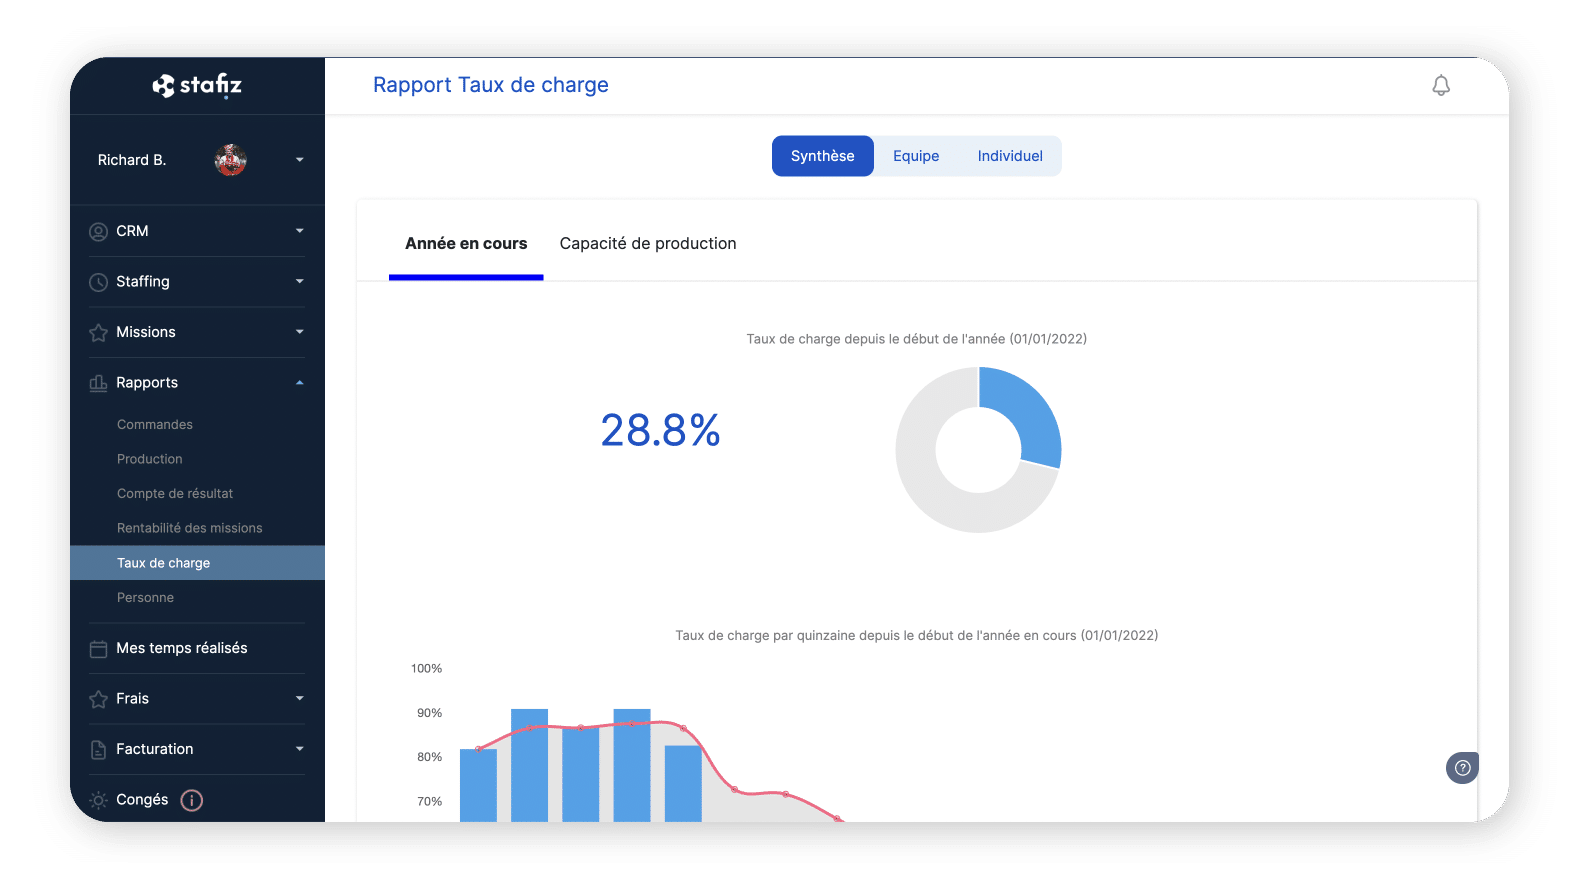
Task: Click the Congés info icon
Action: [x=192, y=800]
